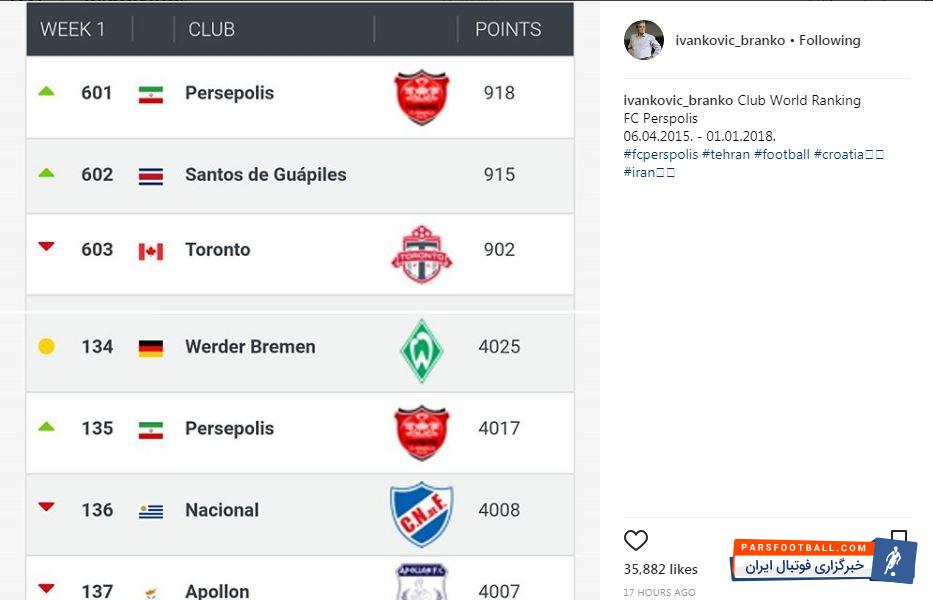Click the POINTS column header
This screenshot has width=933, height=600.
pyautogui.click(x=508, y=29)
